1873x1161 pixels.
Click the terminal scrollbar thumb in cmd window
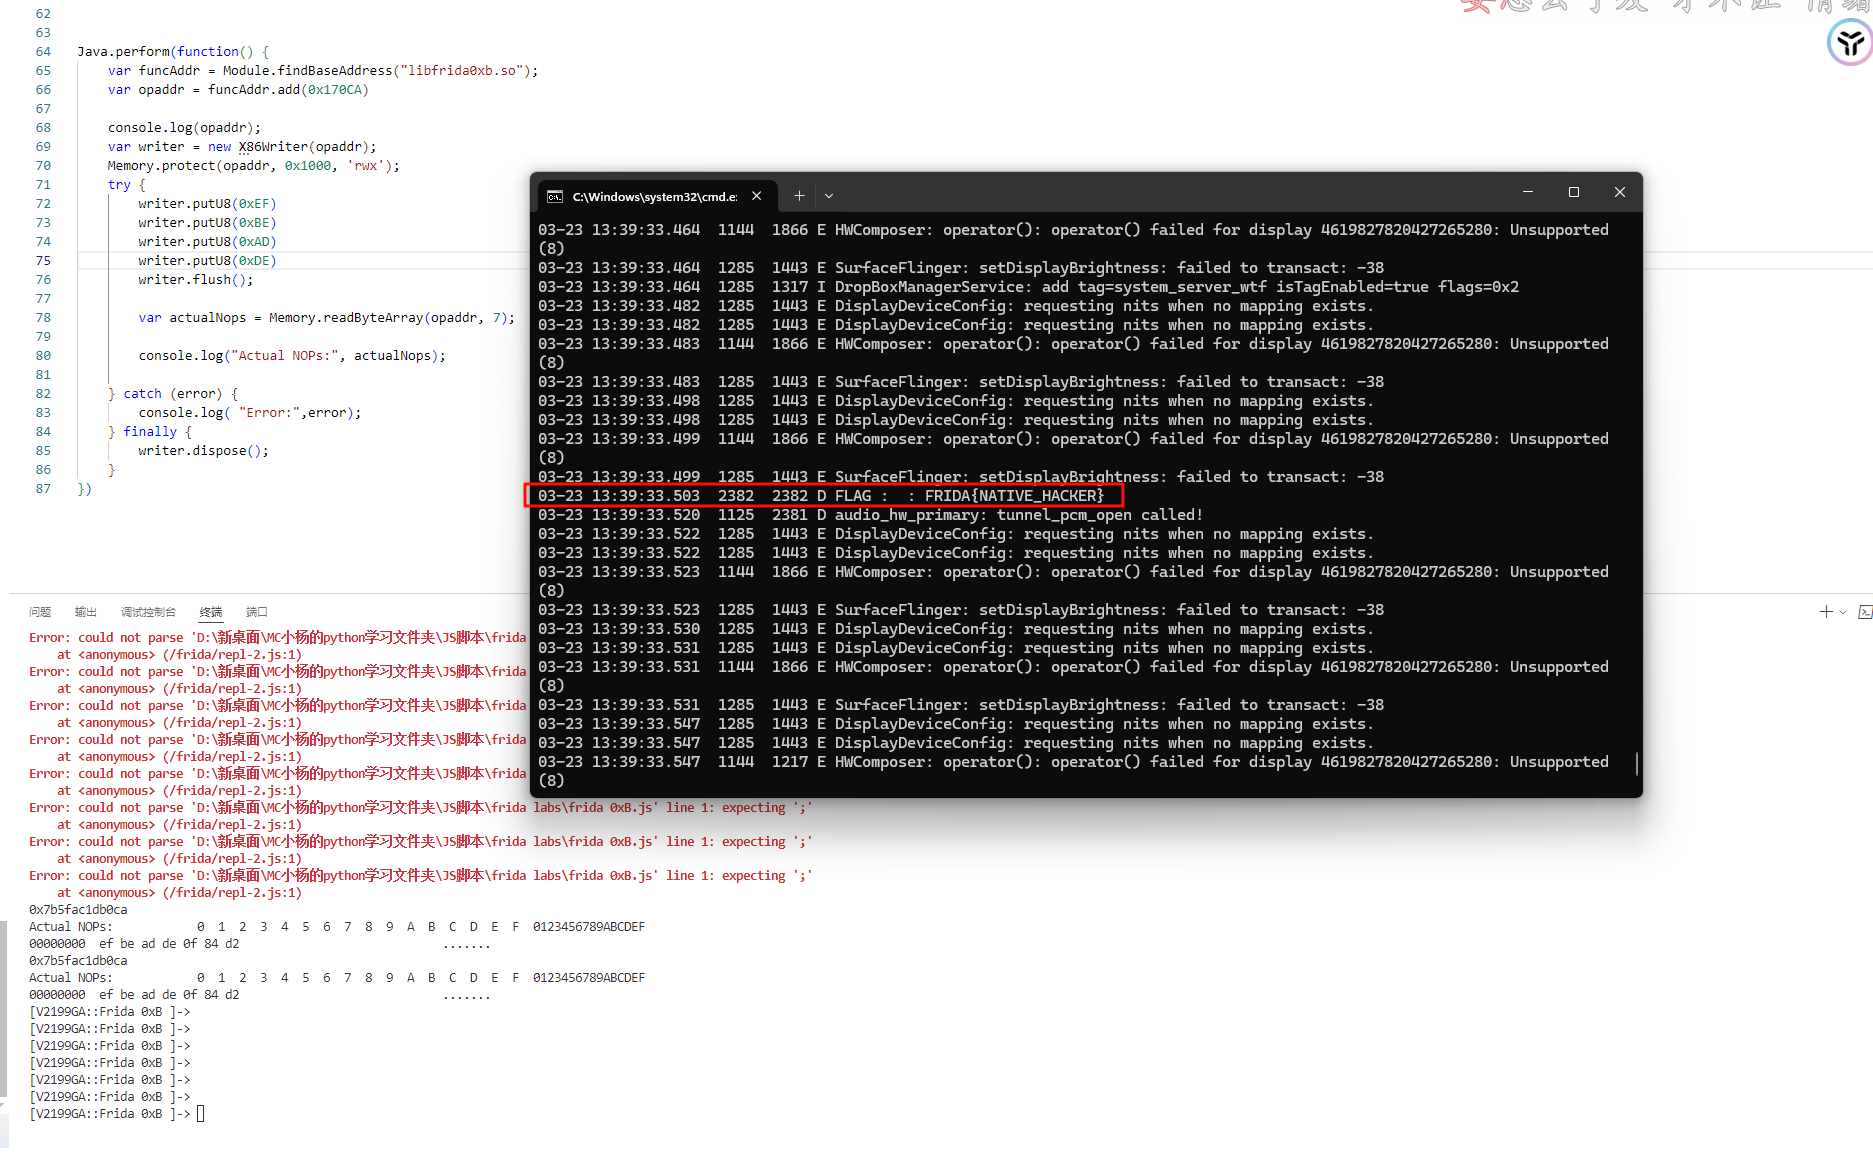coord(1636,763)
